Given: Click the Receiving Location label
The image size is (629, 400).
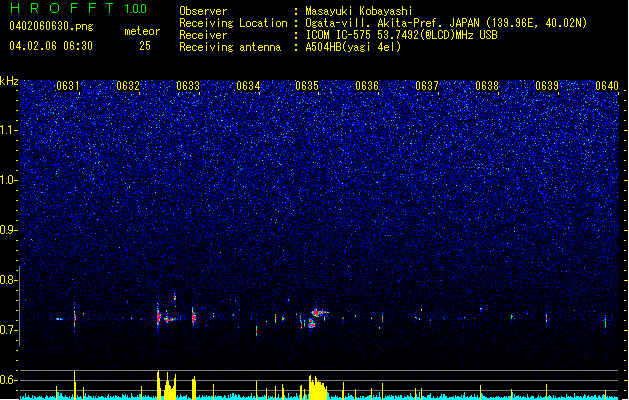Looking at the screenshot, I should click(233, 23).
